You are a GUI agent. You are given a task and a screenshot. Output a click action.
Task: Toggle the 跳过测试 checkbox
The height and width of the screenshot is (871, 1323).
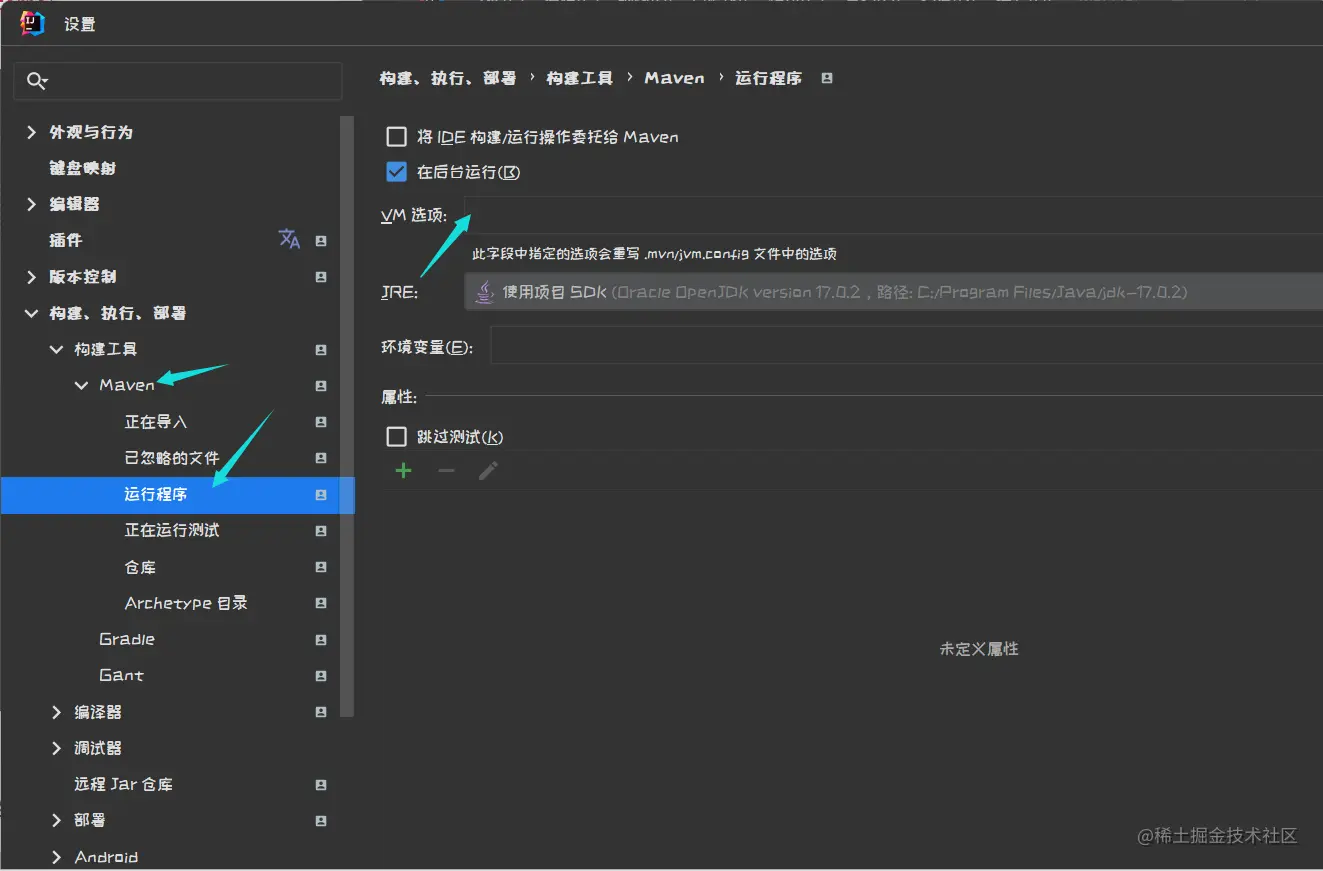397,437
